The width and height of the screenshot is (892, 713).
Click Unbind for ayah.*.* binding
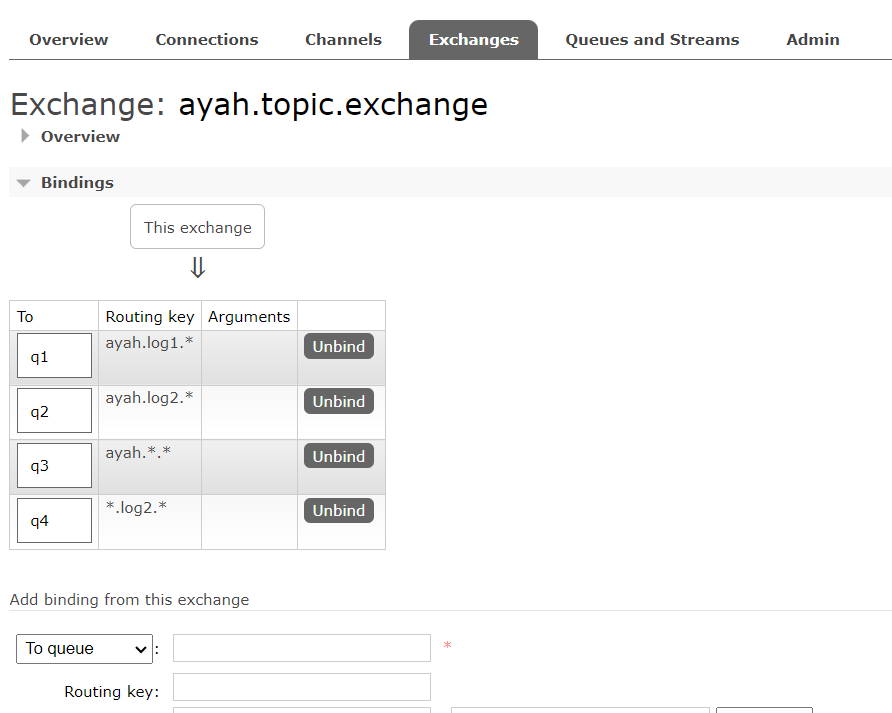338,456
